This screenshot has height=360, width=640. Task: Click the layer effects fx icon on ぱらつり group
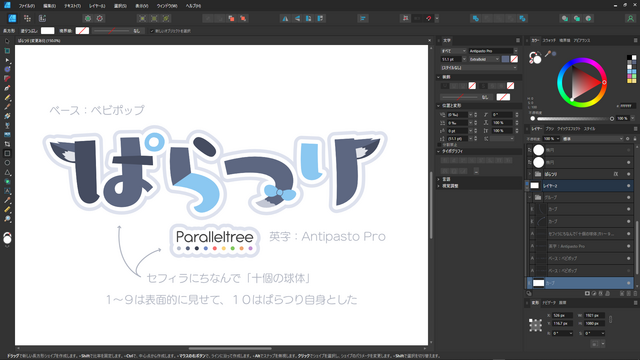[x=616, y=174]
